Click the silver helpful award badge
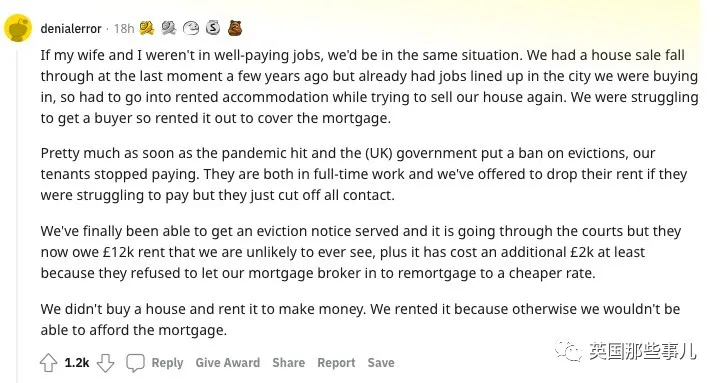Image resolution: width=720 pixels, height=383 pixels. coord(169,28)
